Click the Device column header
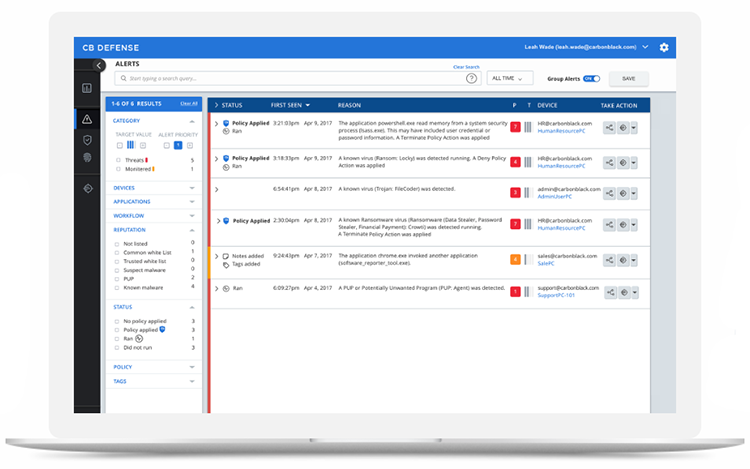 tap(547, 105)
